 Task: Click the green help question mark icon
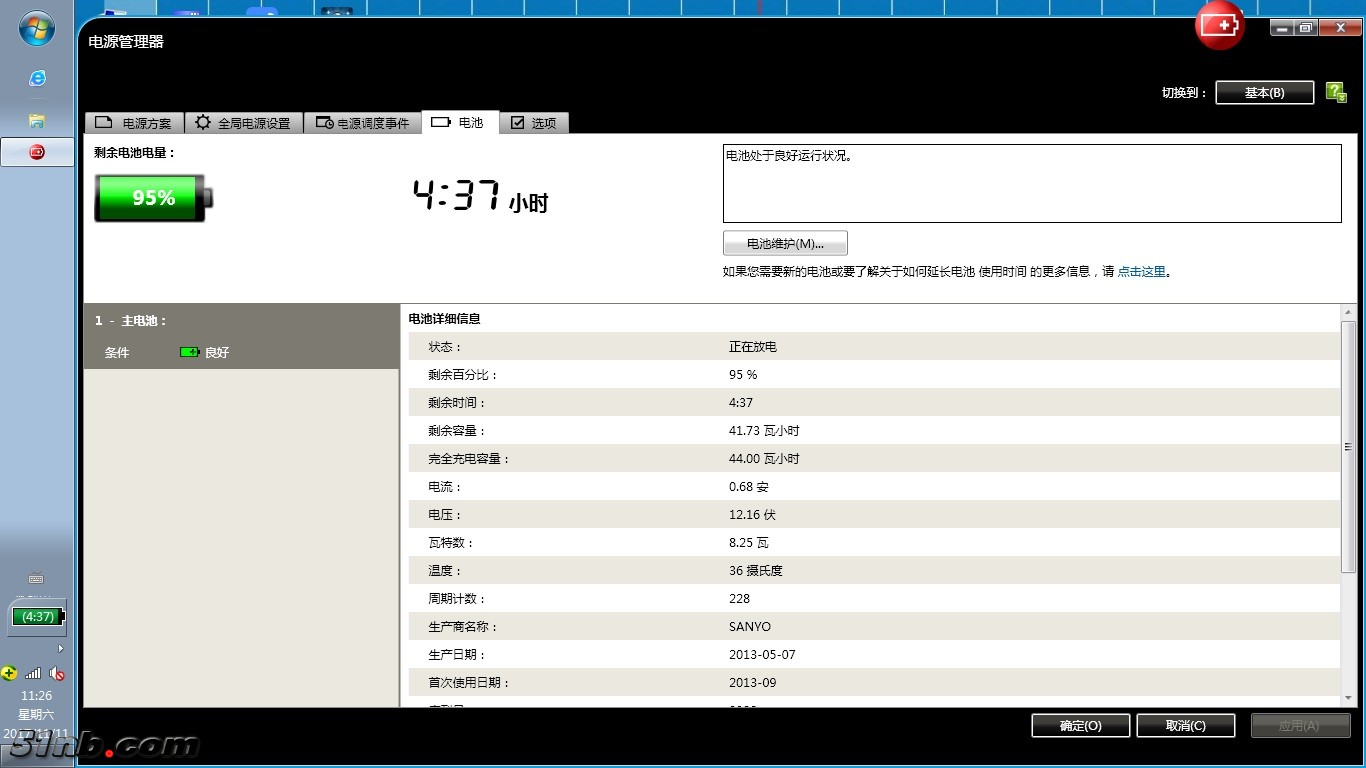pyautogui.click(x=1335, y=92)
